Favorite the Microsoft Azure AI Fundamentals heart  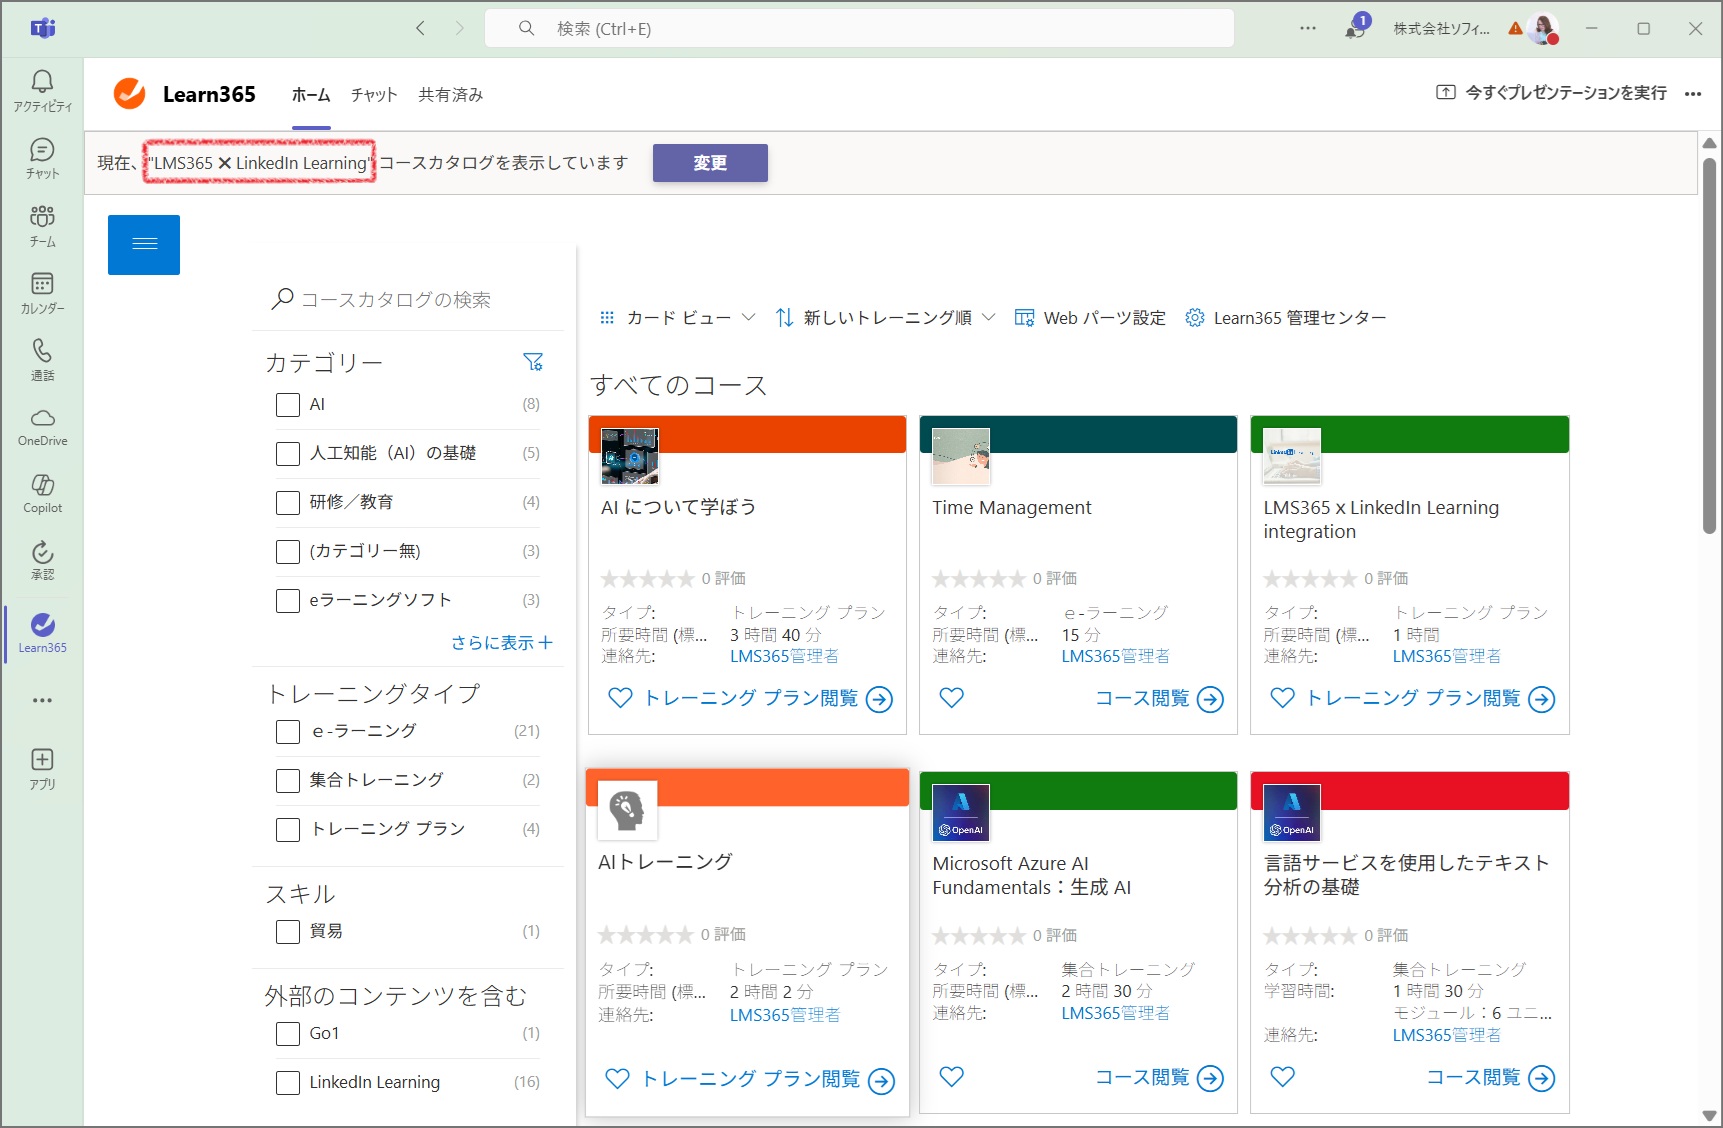coord(952,1077)
